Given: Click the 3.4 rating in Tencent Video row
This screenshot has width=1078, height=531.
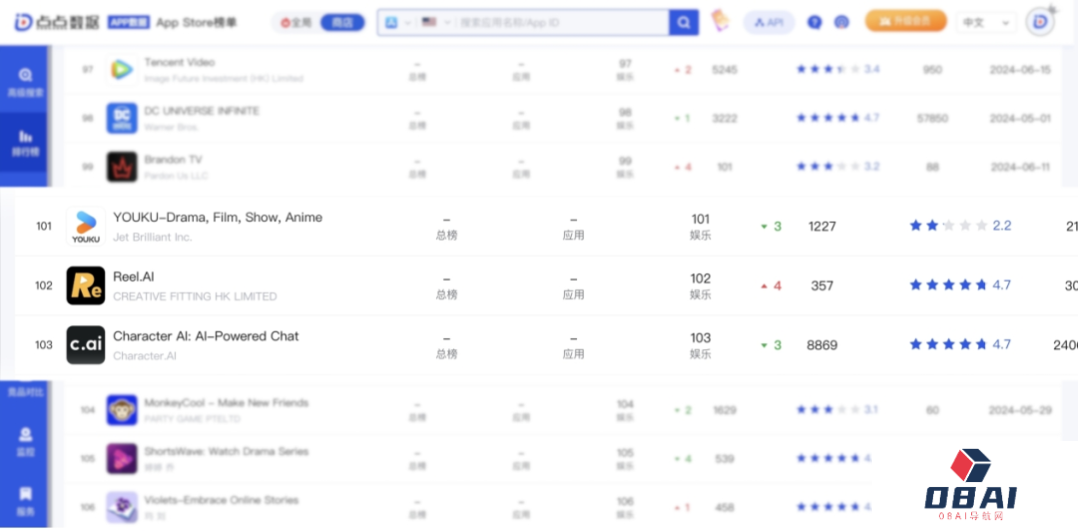Looking at the screenshot, I should (838, 69).
